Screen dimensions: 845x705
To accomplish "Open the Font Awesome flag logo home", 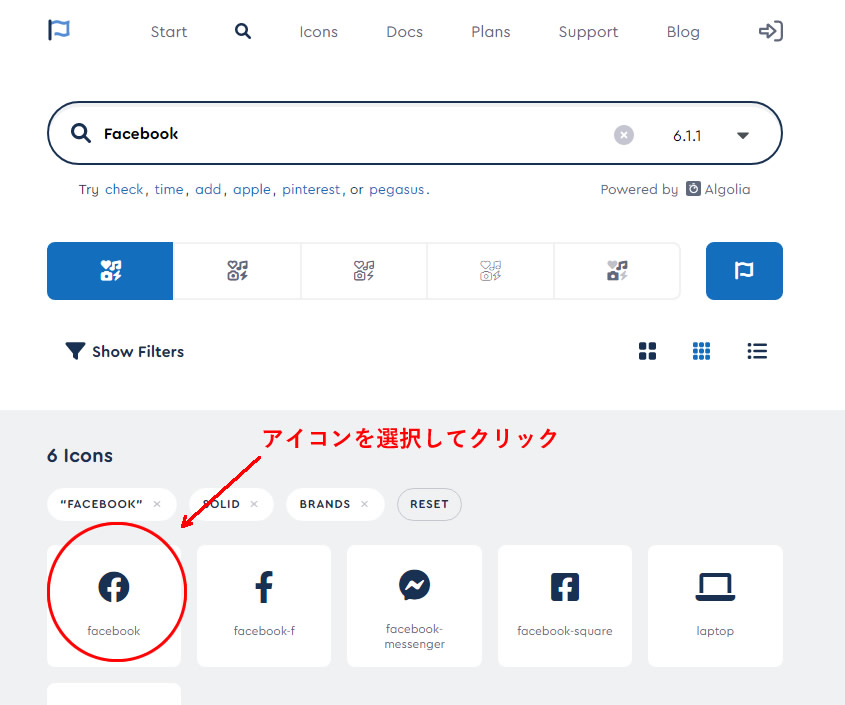I will 59,30.
